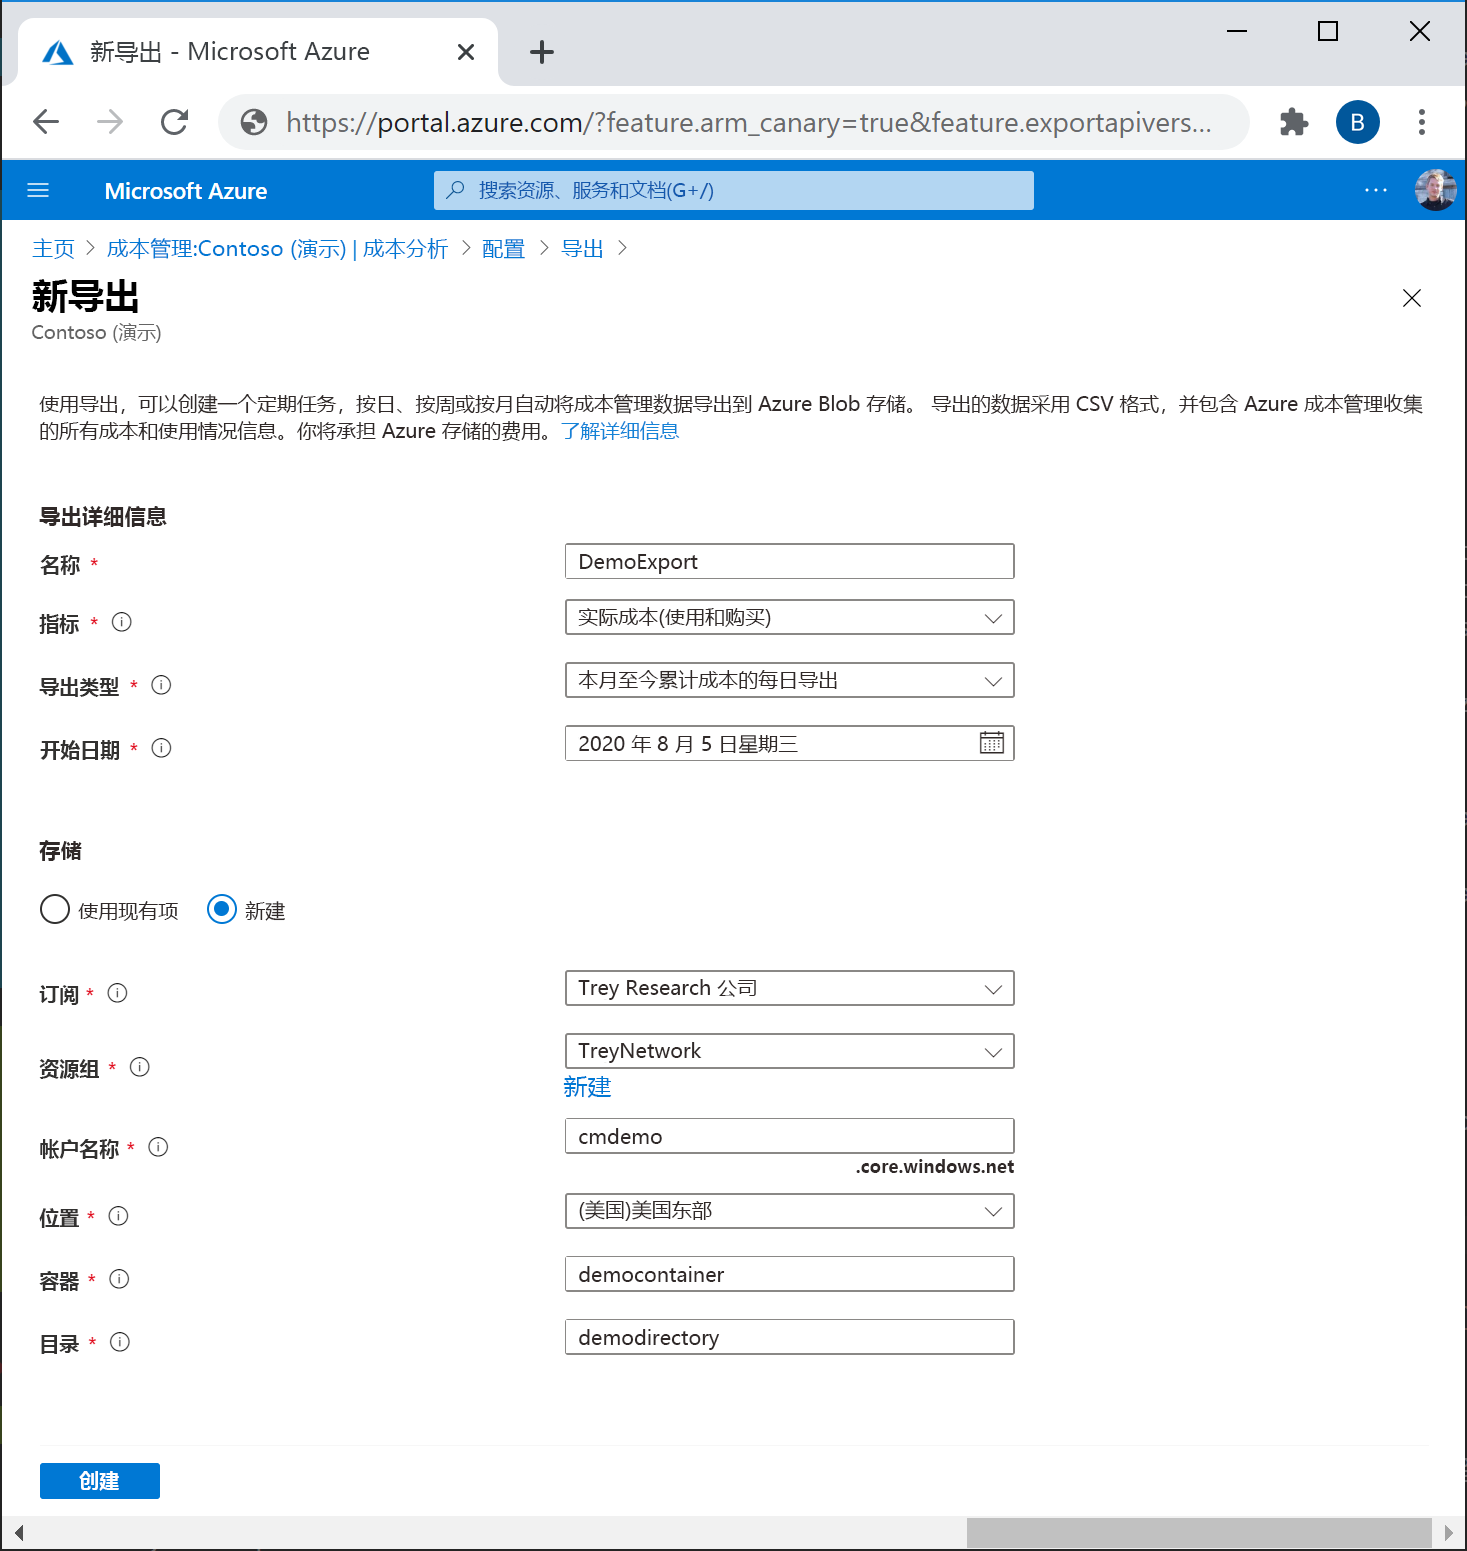This screenshot has height=1551, width=1467.
Task: Show info tooltip for 帐户名称
Action: click(158, 1147)
